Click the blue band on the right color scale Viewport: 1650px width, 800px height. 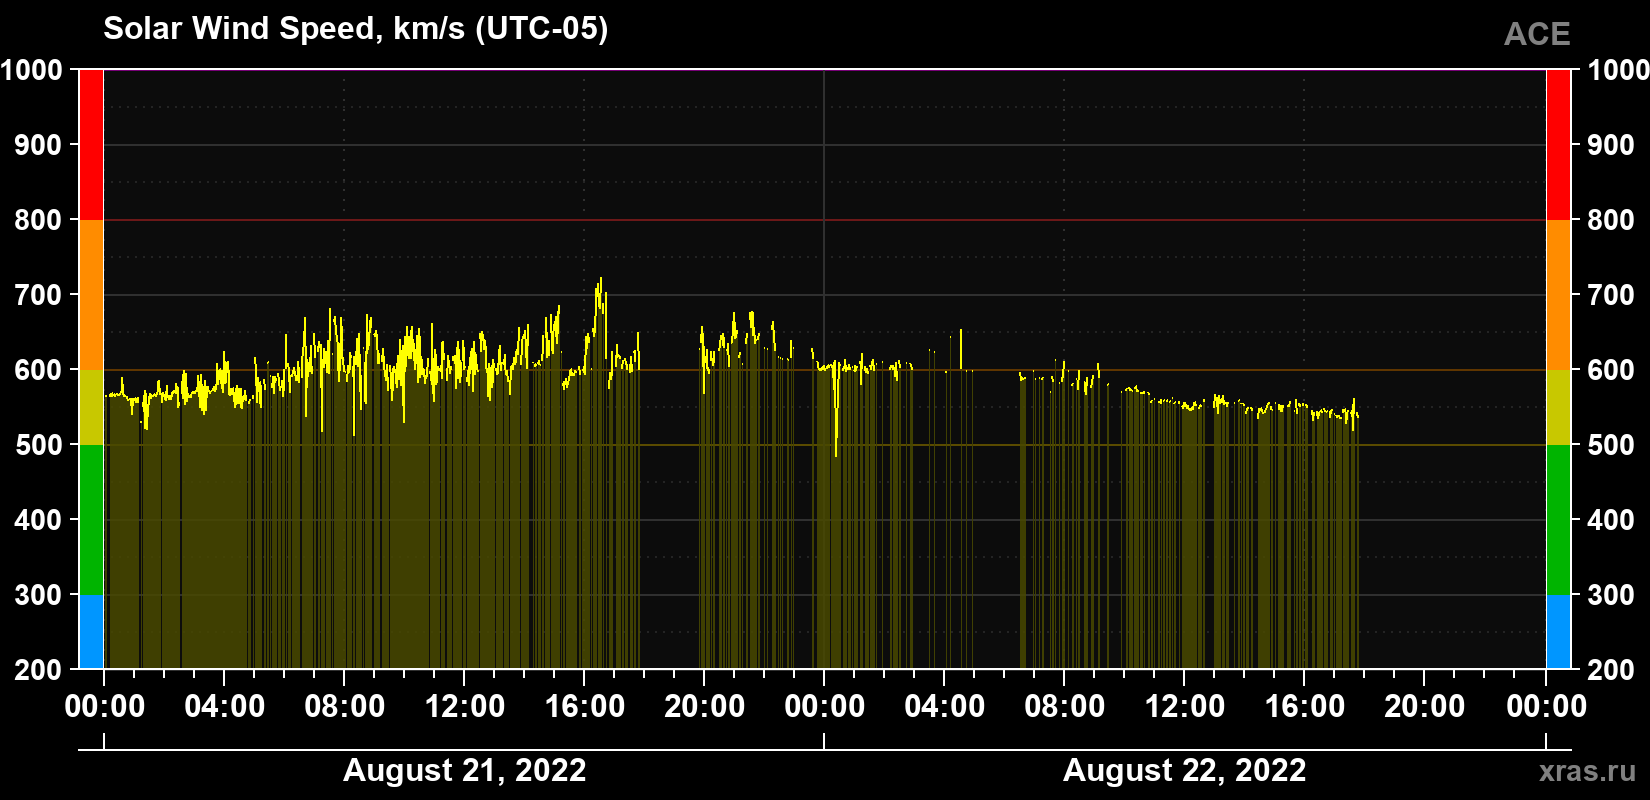(x=1558, y=632)
